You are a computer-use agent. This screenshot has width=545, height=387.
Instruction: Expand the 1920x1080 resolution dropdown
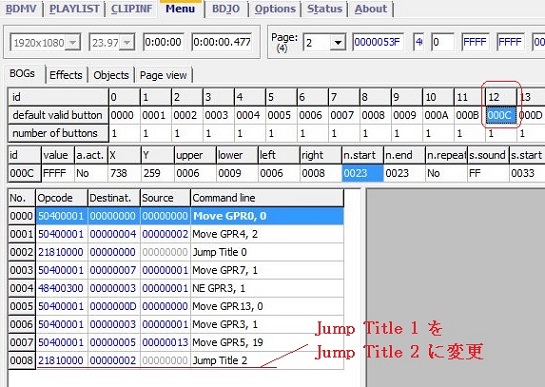point(73,42)
